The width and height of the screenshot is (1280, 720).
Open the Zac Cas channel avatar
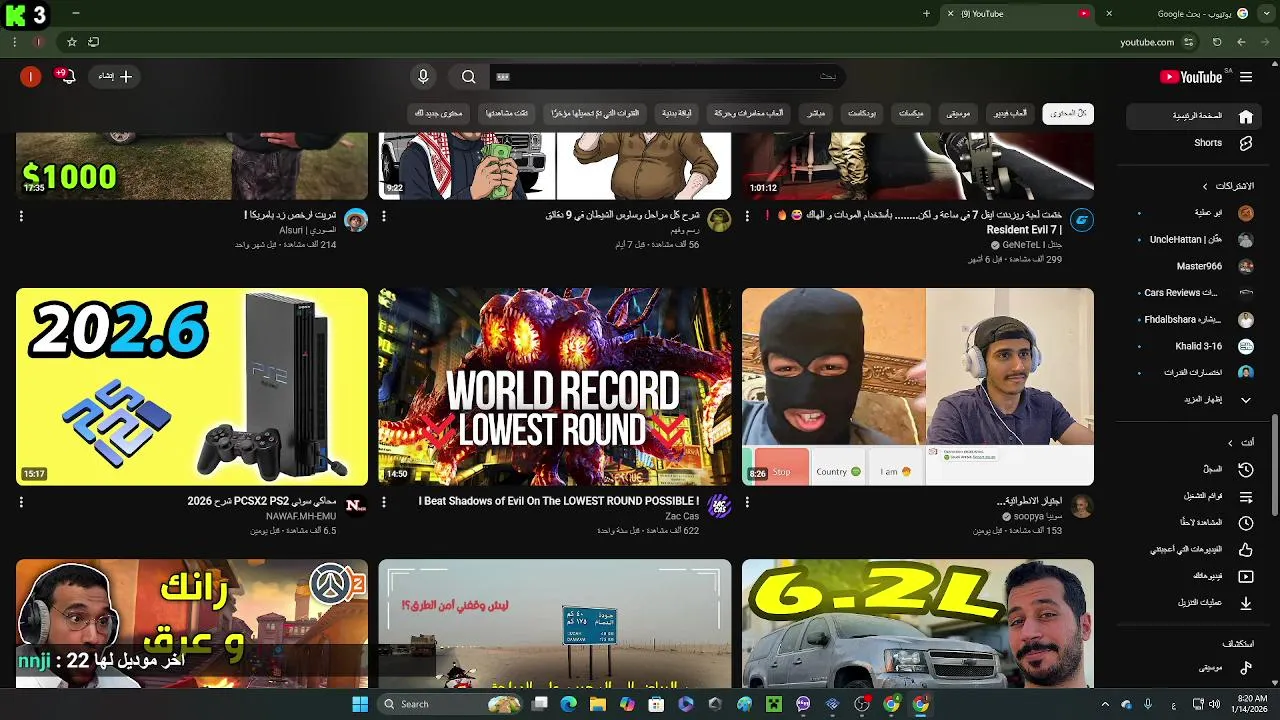tap(719, 507)
